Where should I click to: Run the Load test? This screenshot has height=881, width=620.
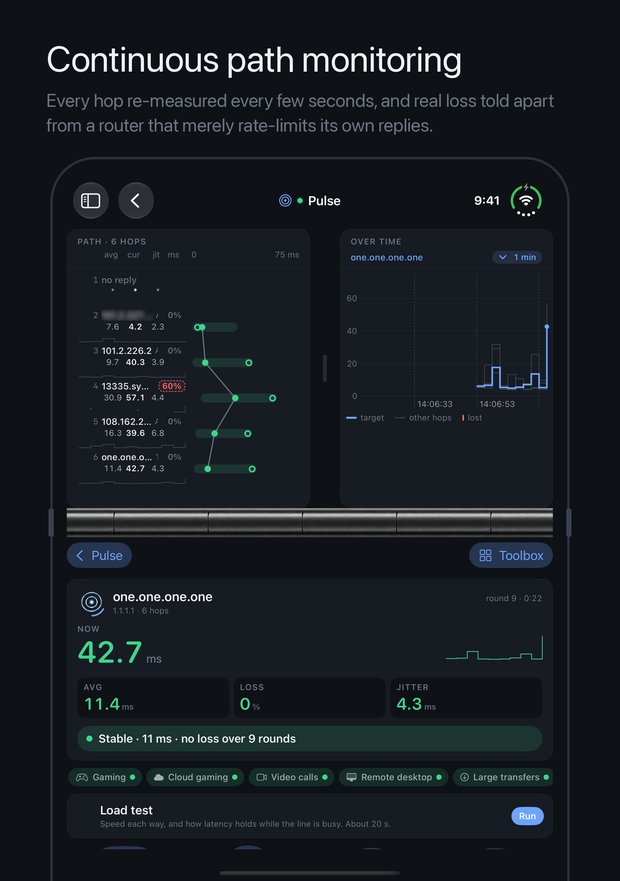click(527, 816)
